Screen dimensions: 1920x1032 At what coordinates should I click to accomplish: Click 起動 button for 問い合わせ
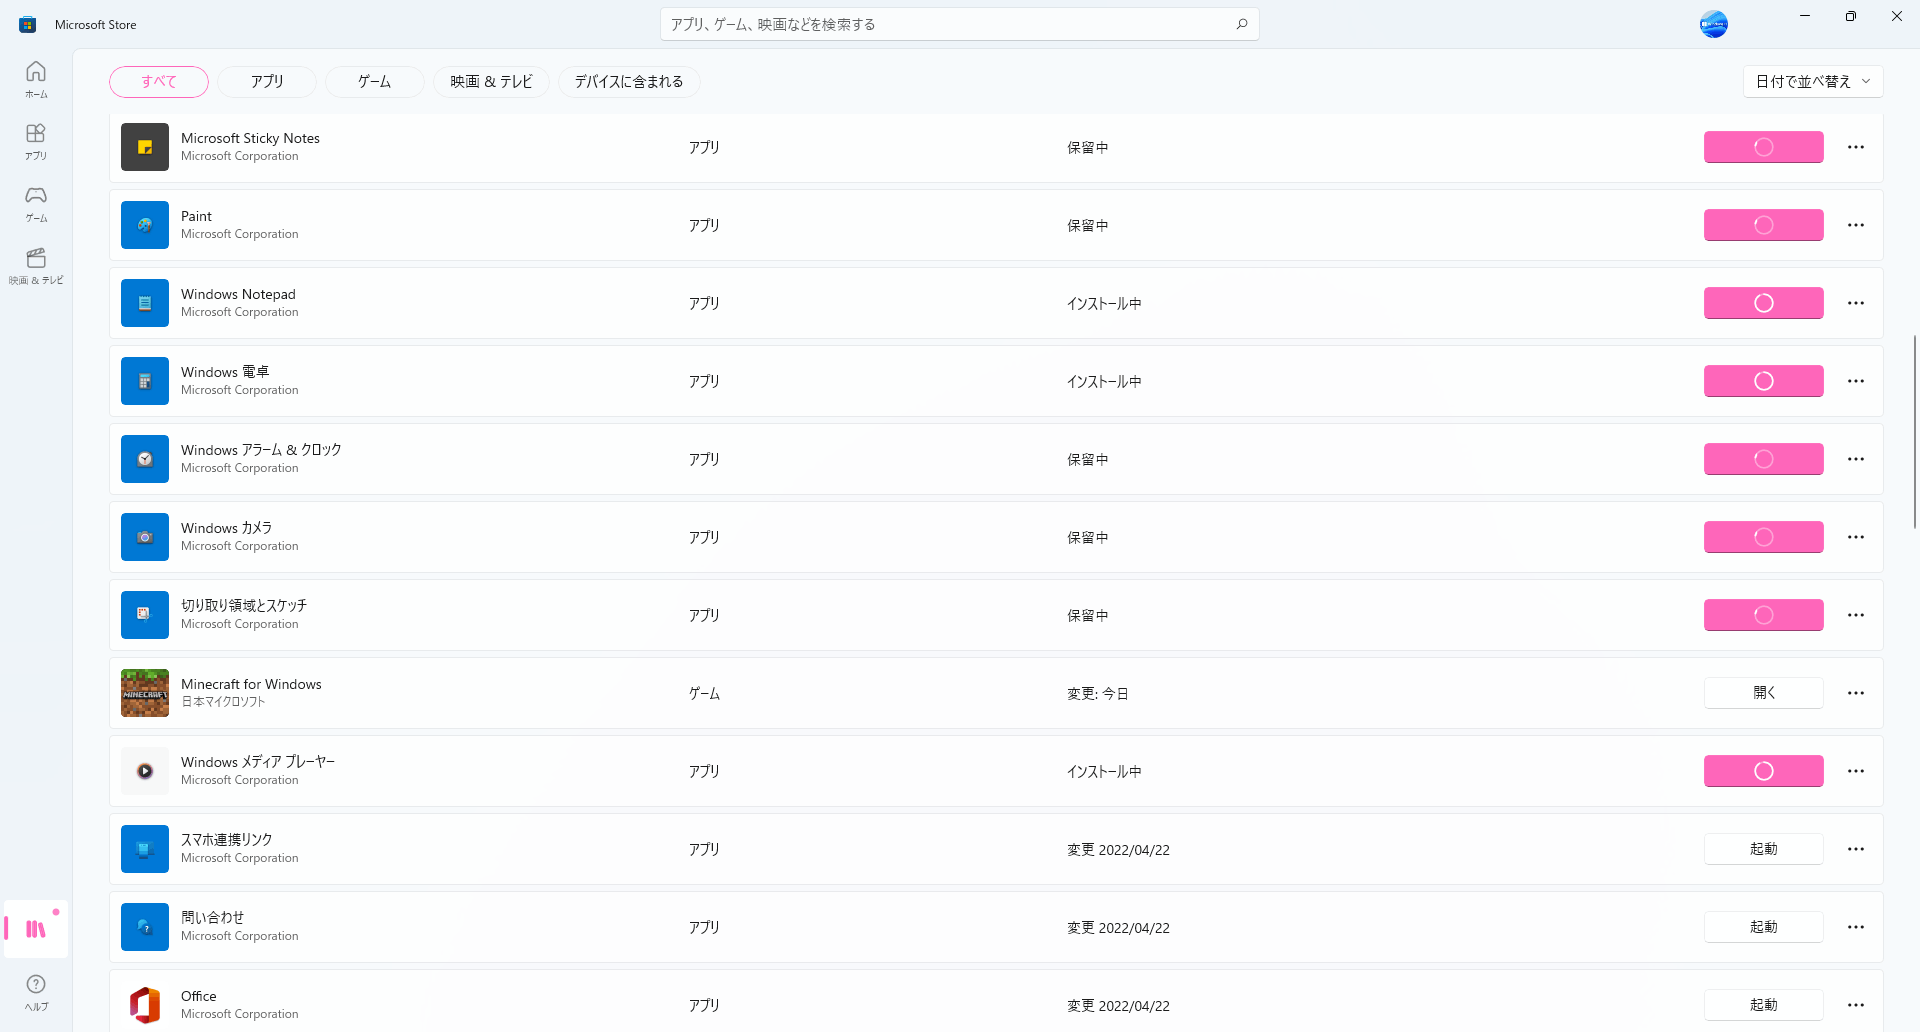[x=1764, y=927]
